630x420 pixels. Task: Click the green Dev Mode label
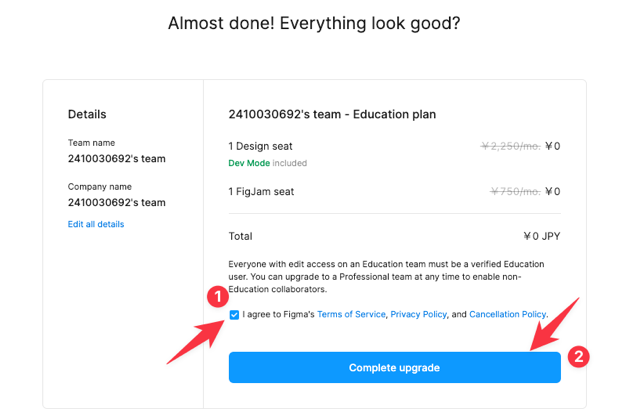point(249,163)
